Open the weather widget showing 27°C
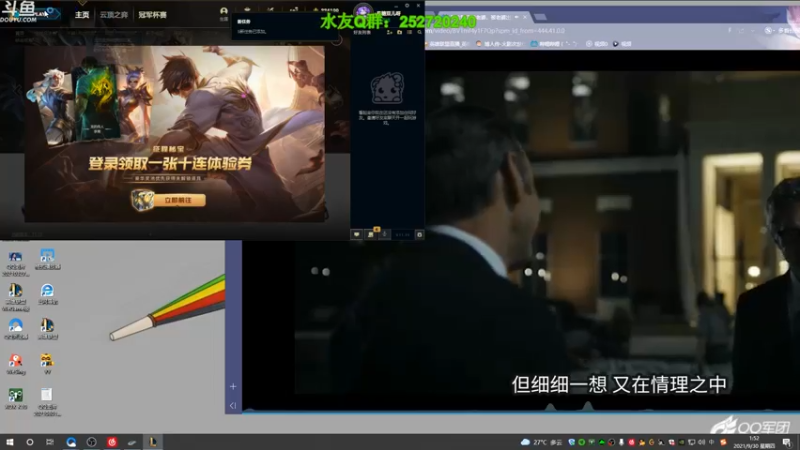 click(541, 442)
